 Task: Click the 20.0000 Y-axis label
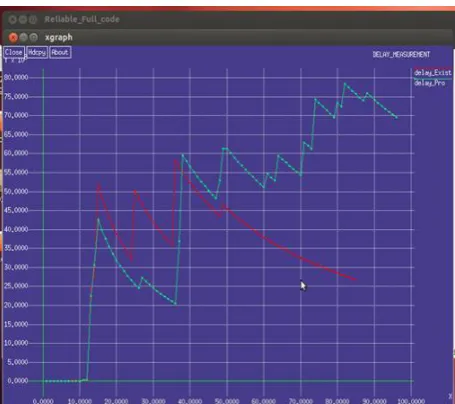click(16, 305)
